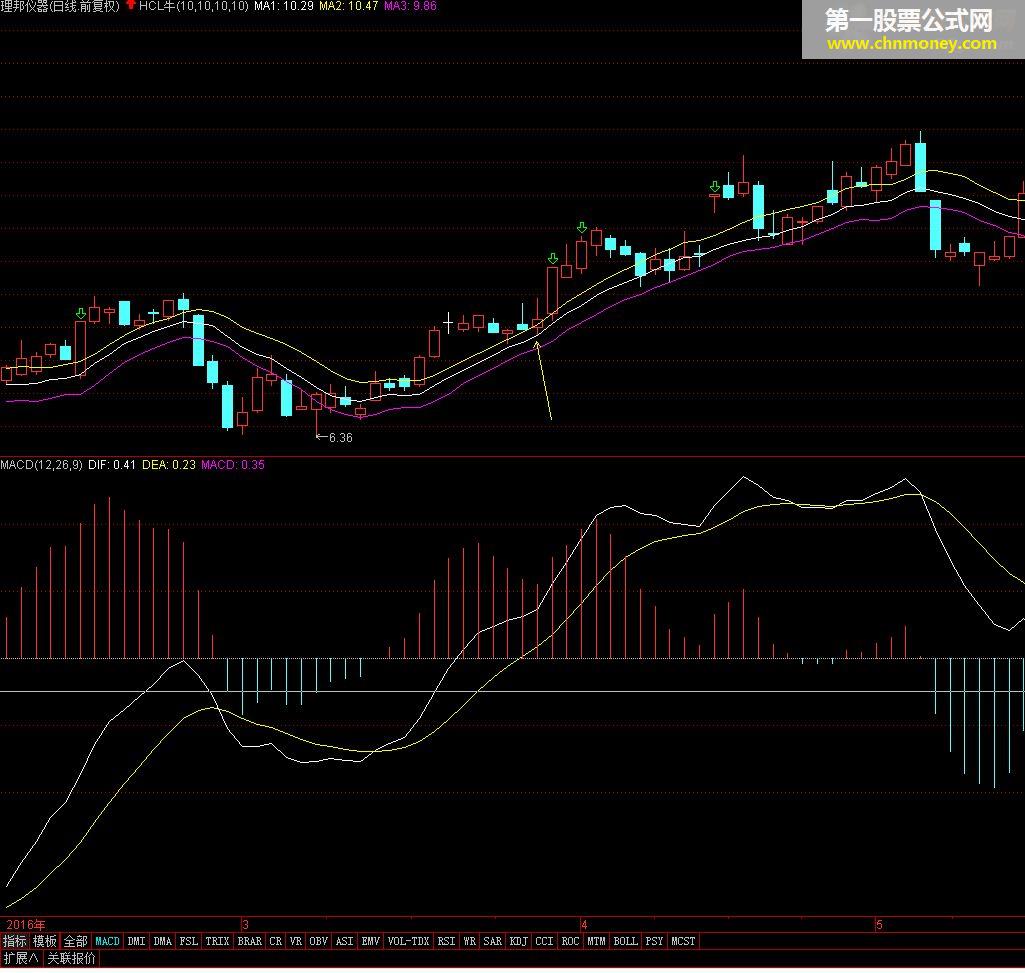This screenshot has height=973, width=1025.
Task: Jump to the month 5 axis marker
Action: (x=879, y=925)
